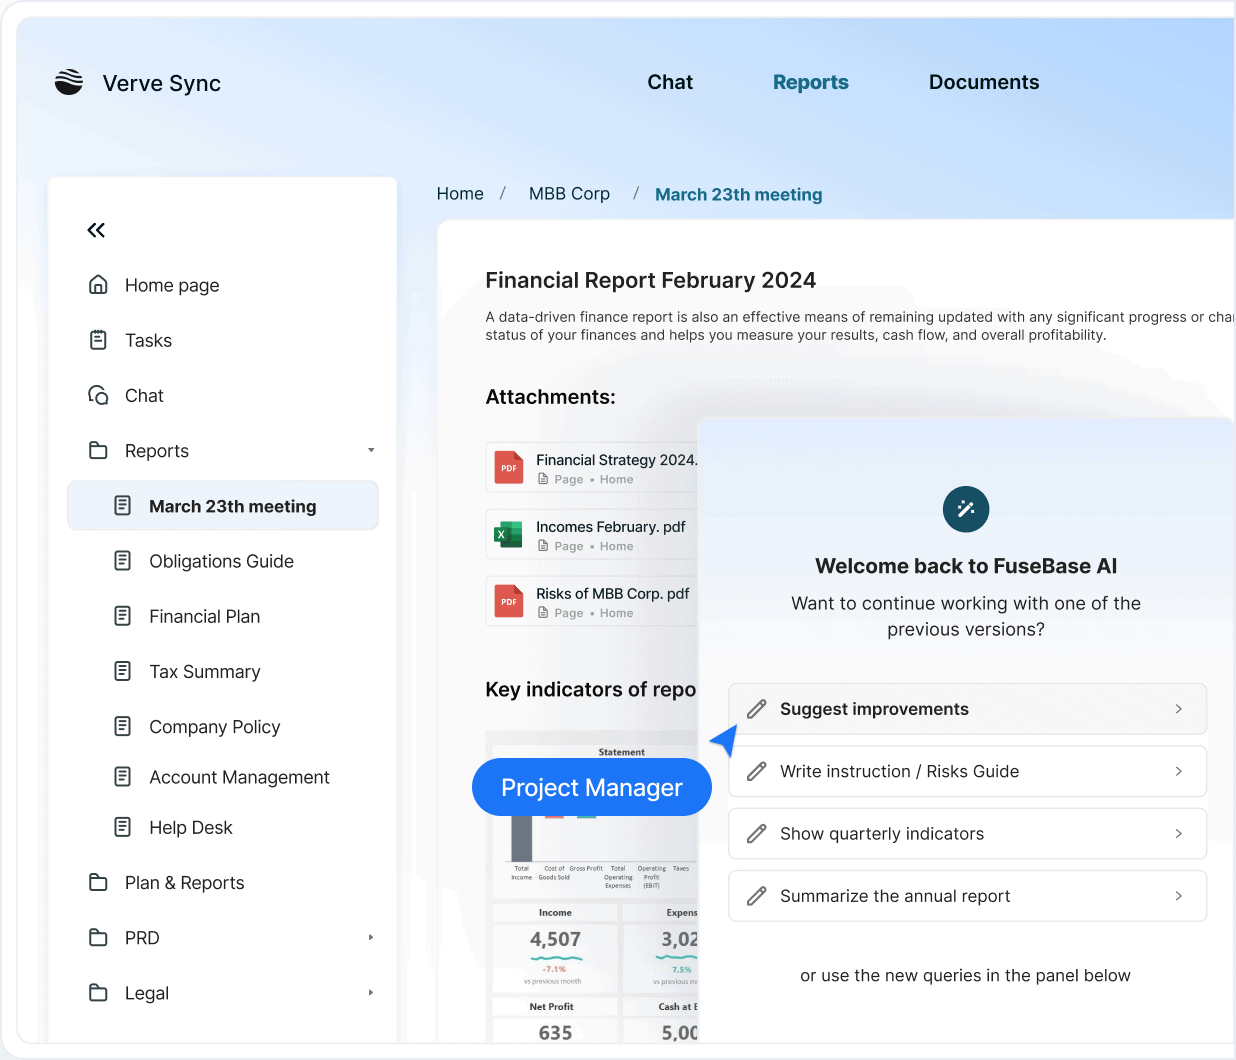Open the Chat tab in top navigation
This screenshot has height=1060, width=1236.
click(x=669, y=82)
